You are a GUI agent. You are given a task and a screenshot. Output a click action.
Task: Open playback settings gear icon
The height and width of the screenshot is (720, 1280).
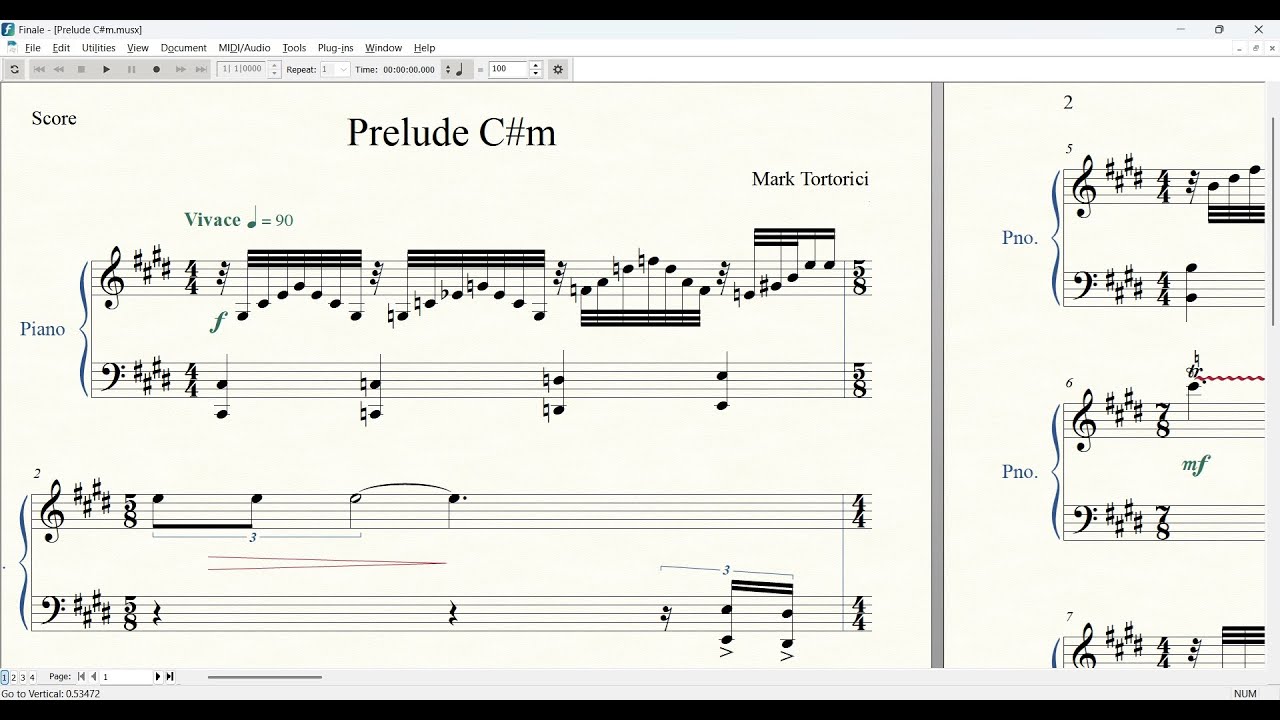point(558,69)
